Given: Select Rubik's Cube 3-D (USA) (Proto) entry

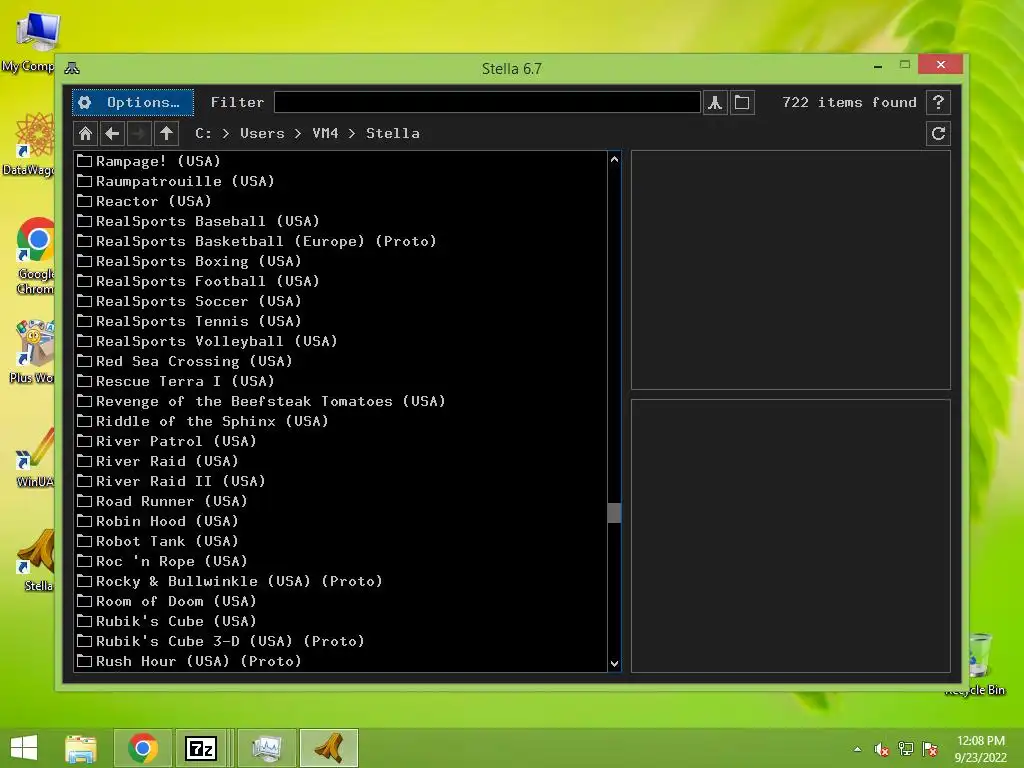Looking at the screenshot, I should click(x=341, y=641).
